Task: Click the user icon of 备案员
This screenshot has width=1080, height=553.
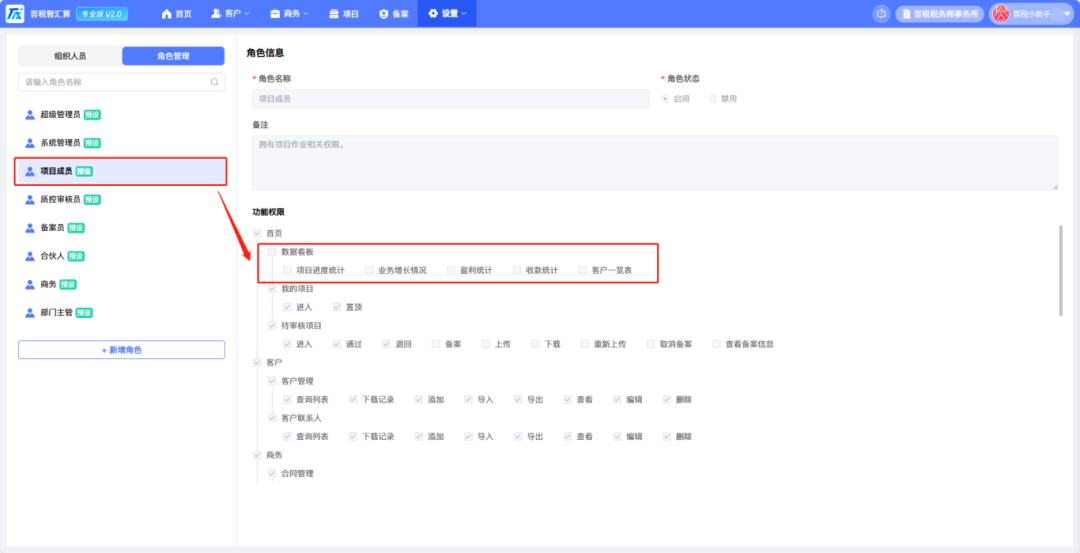Action: [30, 228]
